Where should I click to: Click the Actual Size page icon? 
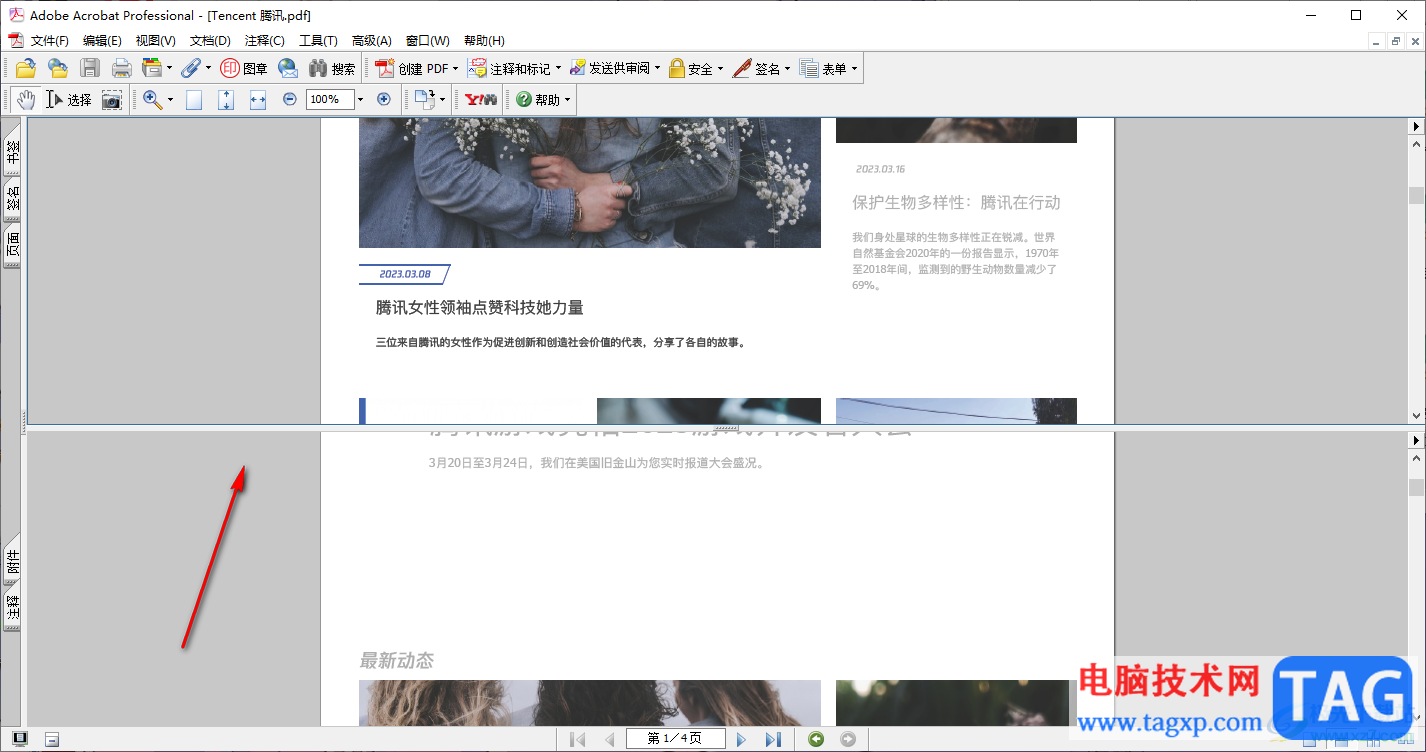tap(194, 100)
